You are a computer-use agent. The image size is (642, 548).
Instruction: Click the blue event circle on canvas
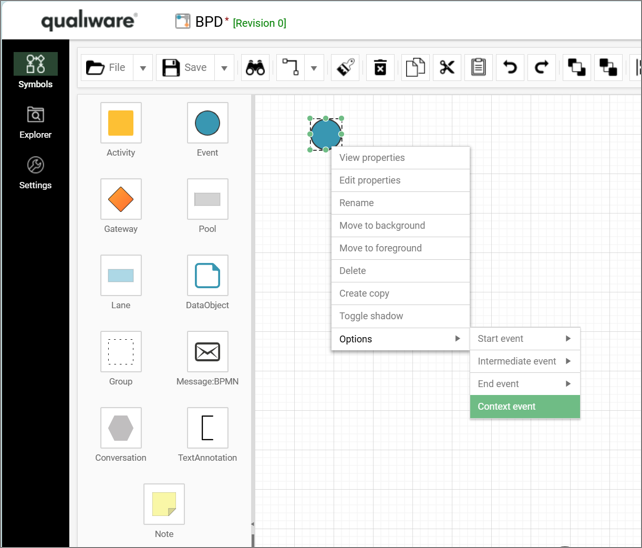point(326,134)
